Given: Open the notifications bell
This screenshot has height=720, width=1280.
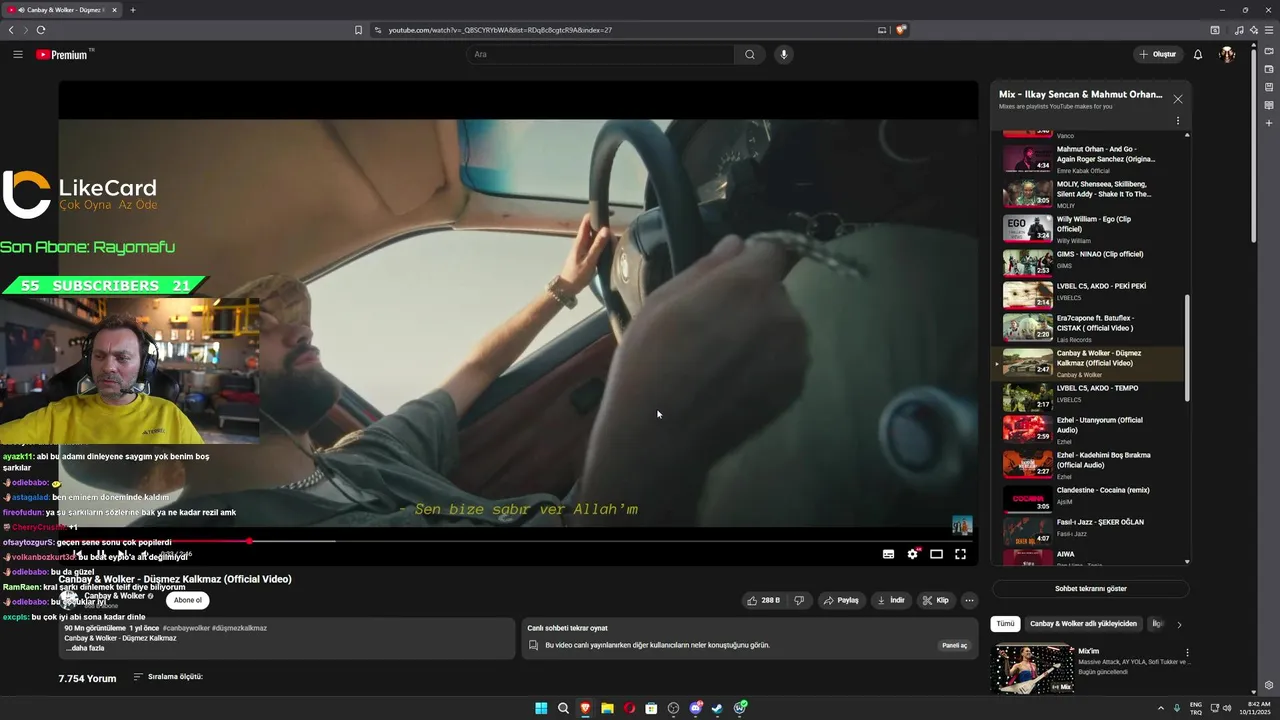Looking at the screenshot, I should [x=1198, y=54].
